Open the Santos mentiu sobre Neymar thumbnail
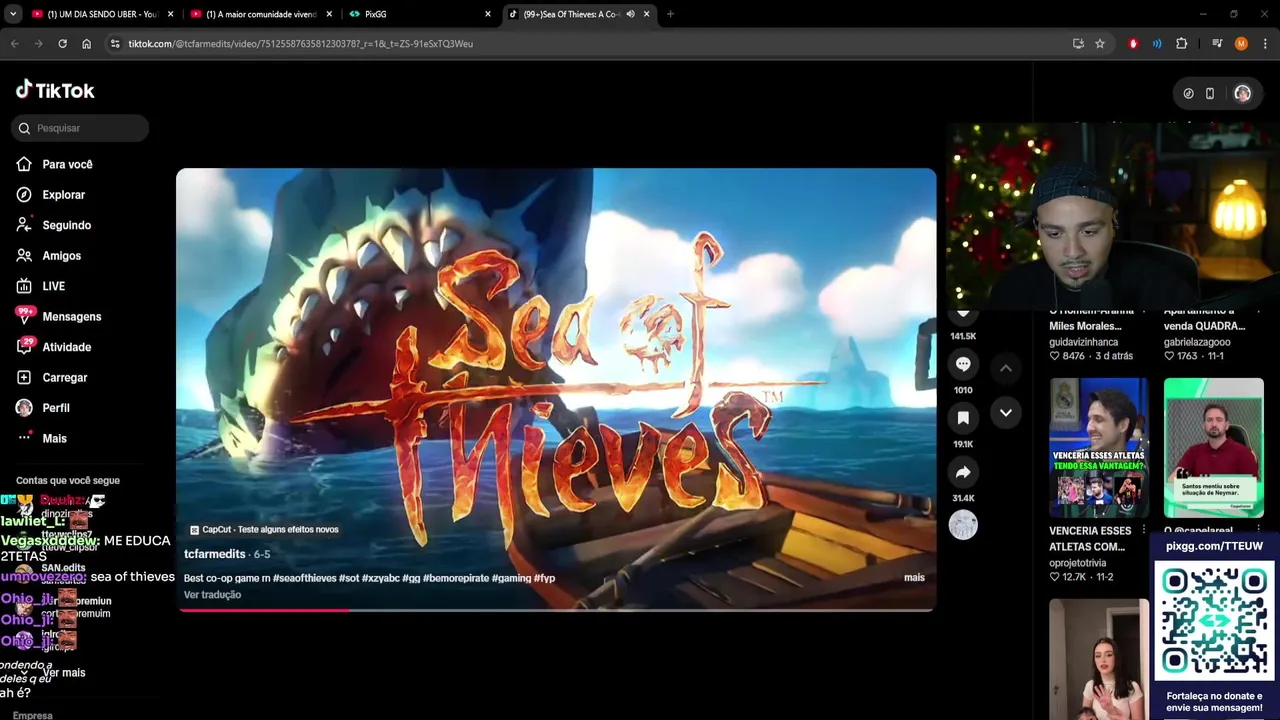The image size is (1280, 720). [1213, 447]
